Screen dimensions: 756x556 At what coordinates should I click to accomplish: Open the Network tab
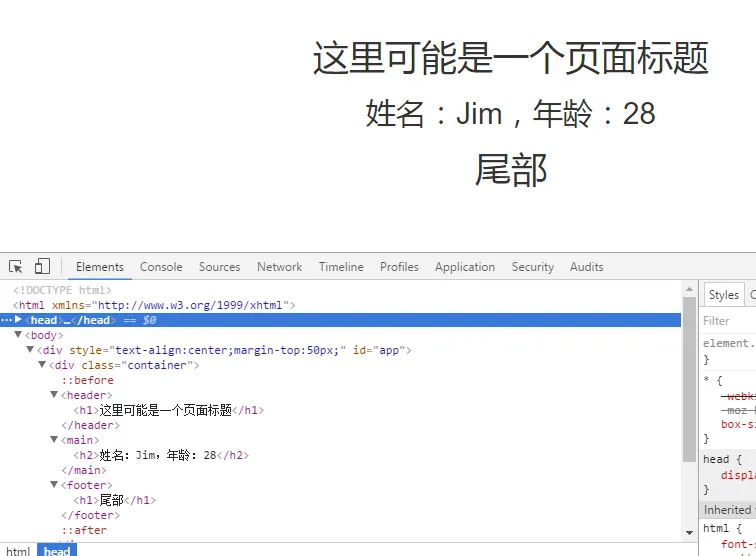point(280,267)
